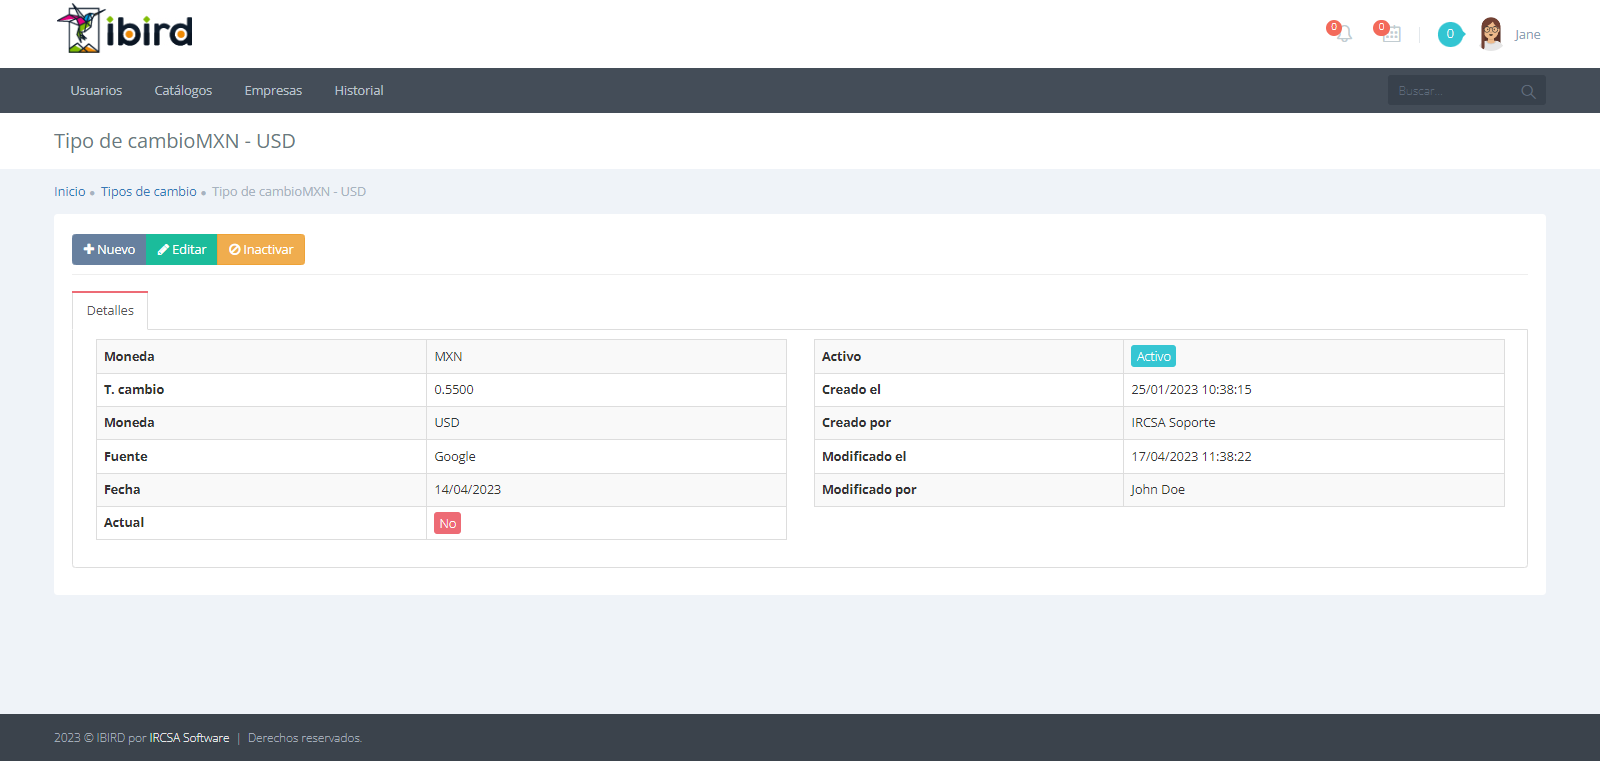The width and height of the screenshot is (1600, 761).
Task: Click the MXN currency value
Action: [x=448, y=356]
